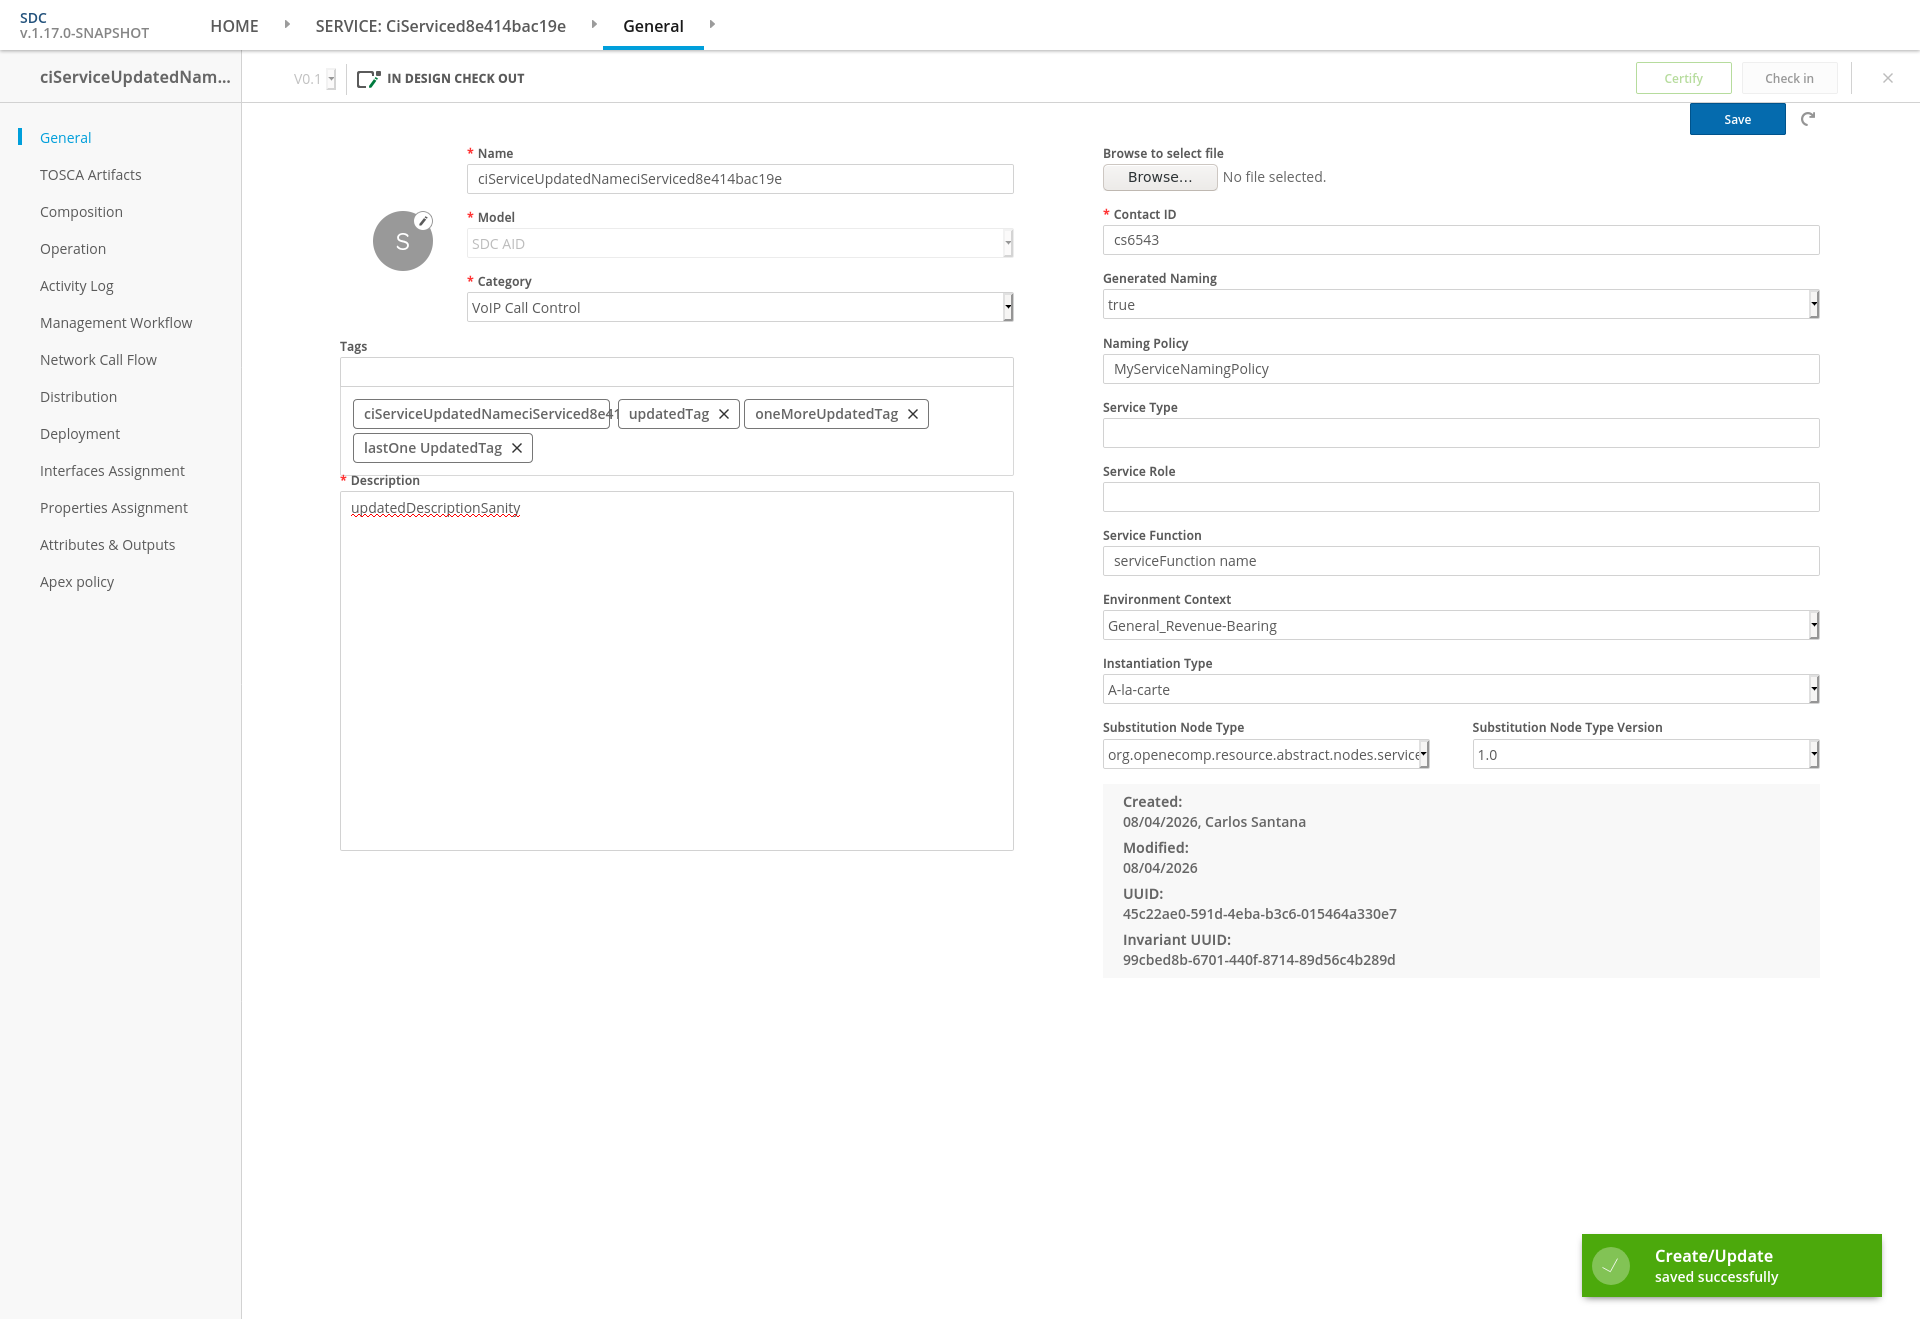Open General in left sidebar
The height and width of the screenshot is (1319, 1920).
(66, 138)
